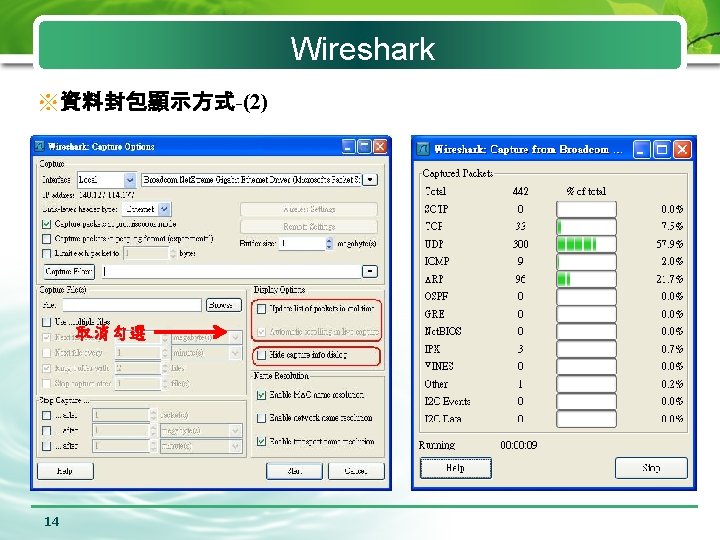
Task: Click the ICMP row label
Action: (x=437, y=261)
